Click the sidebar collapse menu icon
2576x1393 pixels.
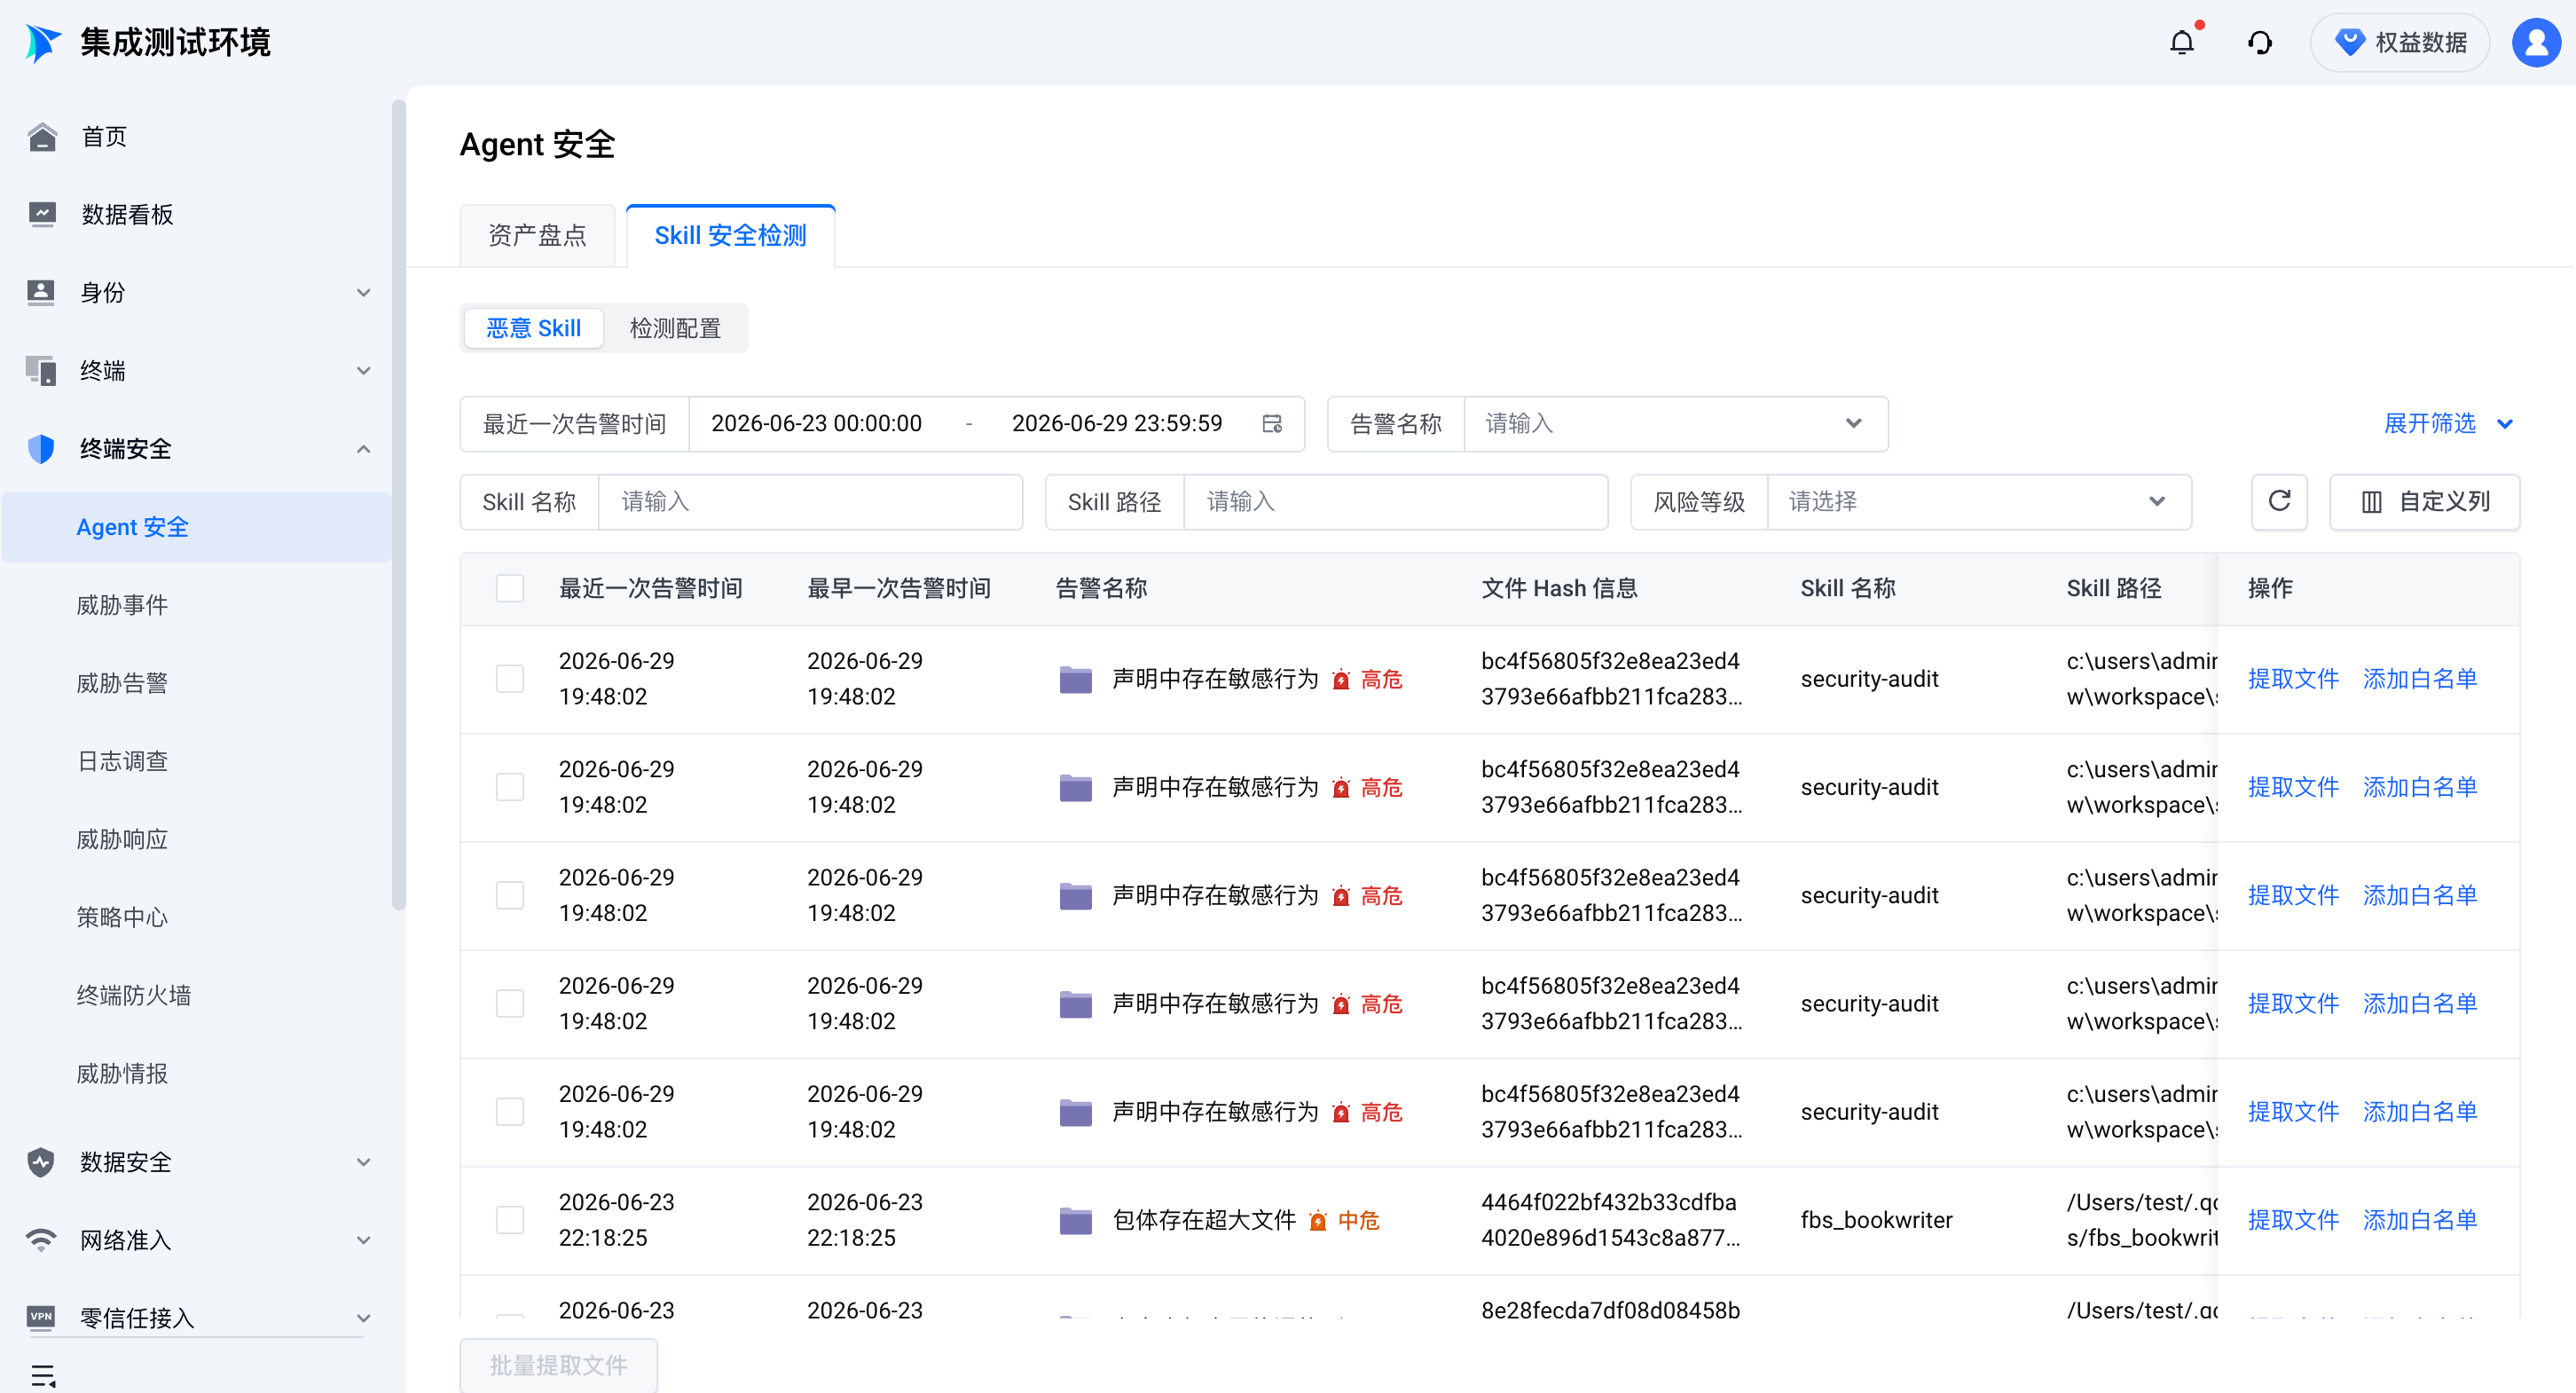click(x=43, y=1376)
